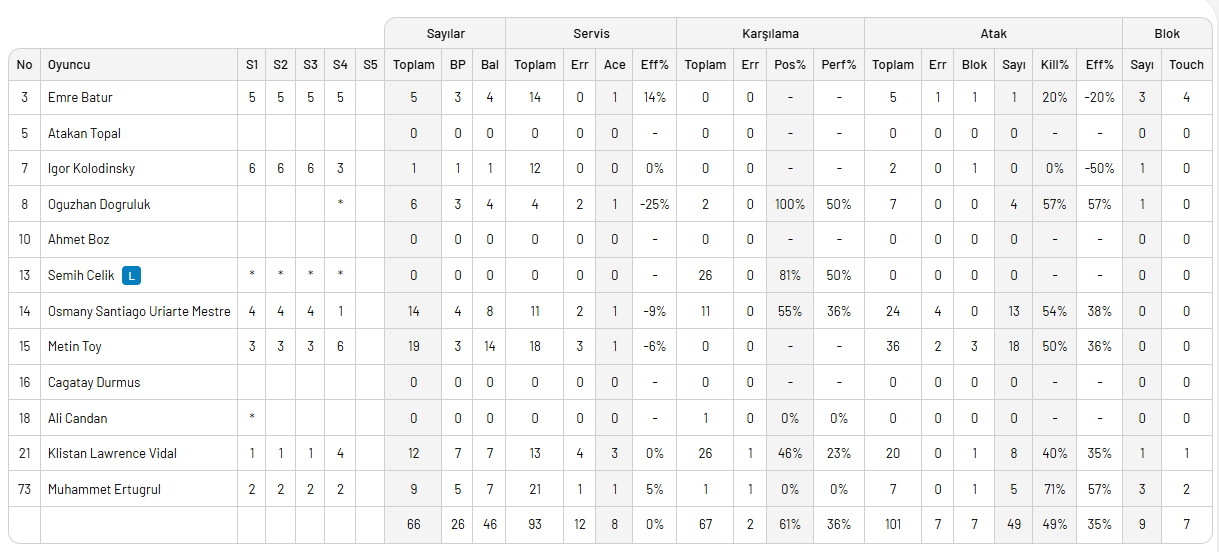This screenshot has height=552, width=1219.
Task: Click Muhammet Ertugrul's player name
Action: point(104,490)
